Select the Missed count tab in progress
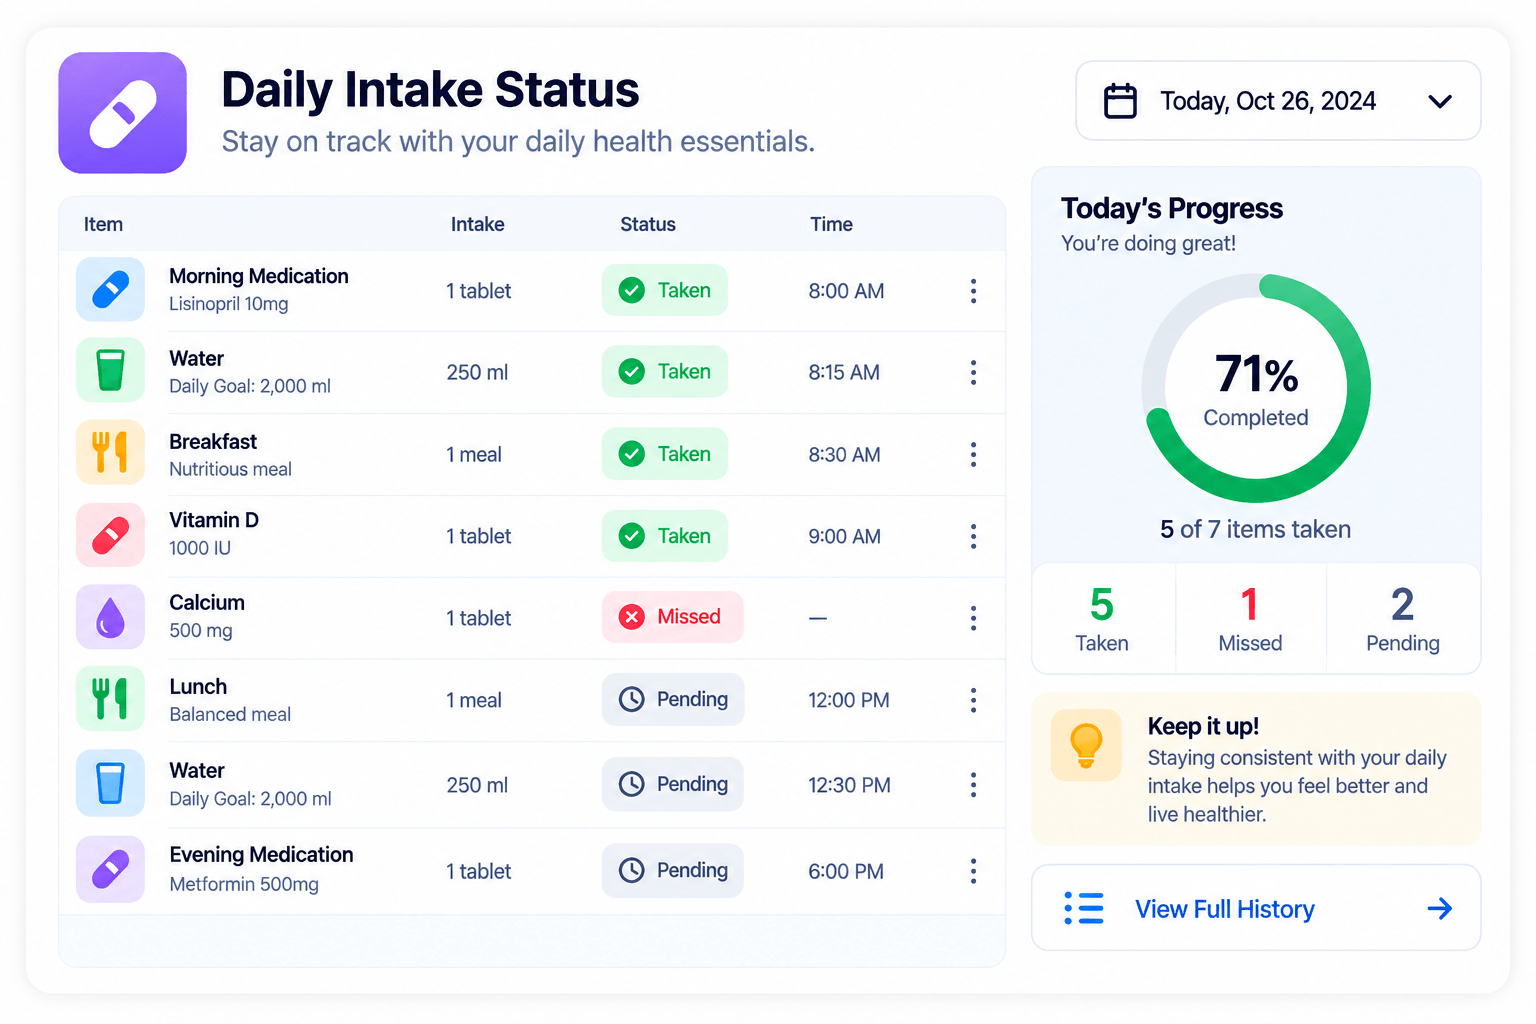 click(x=1250, y=619)
